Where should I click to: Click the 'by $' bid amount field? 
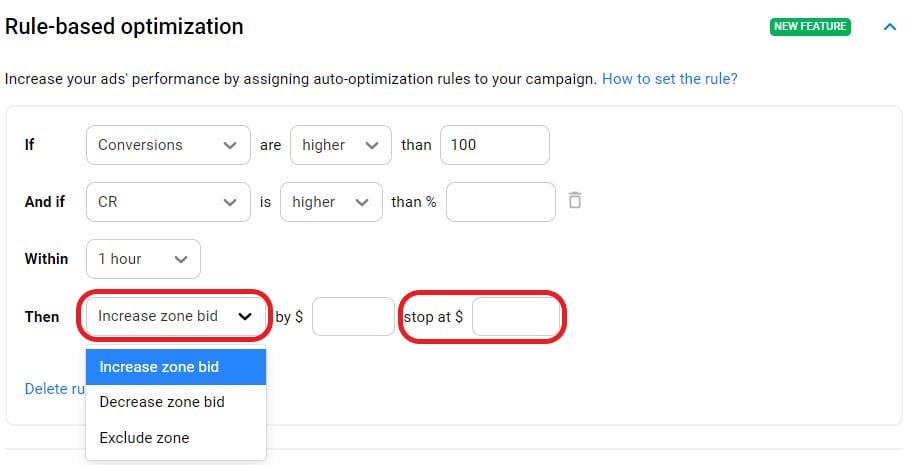[353, 316]
